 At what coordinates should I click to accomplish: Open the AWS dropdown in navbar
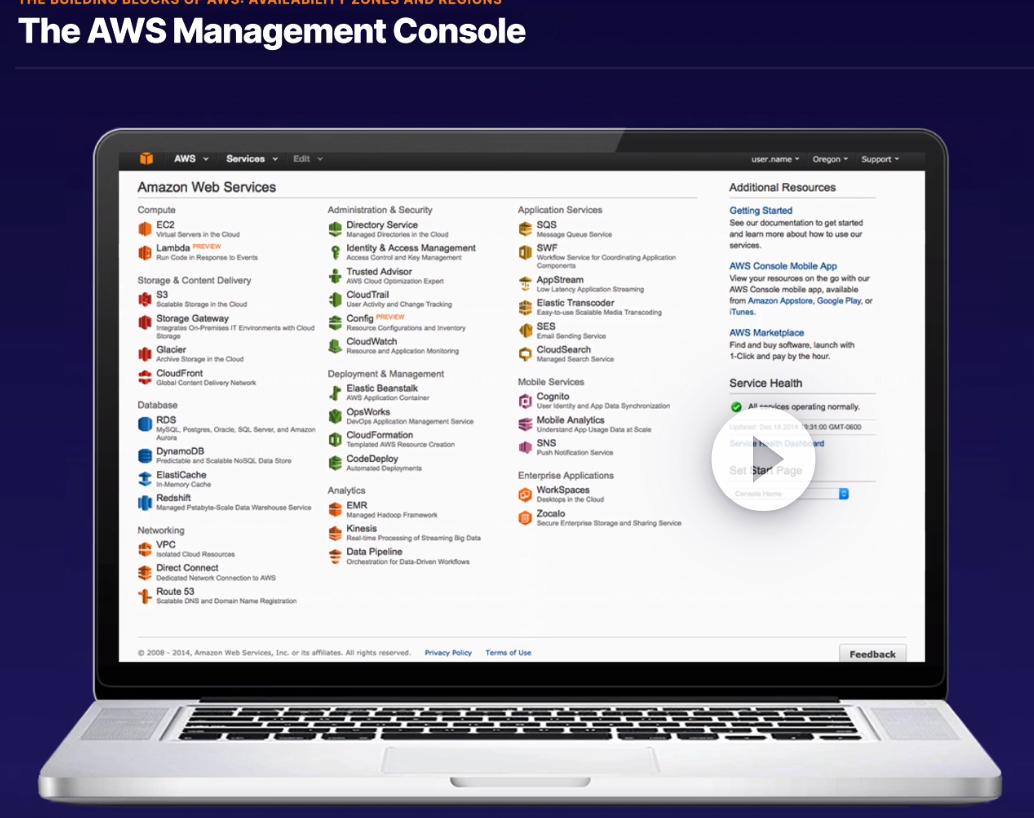tap(191, 159)
